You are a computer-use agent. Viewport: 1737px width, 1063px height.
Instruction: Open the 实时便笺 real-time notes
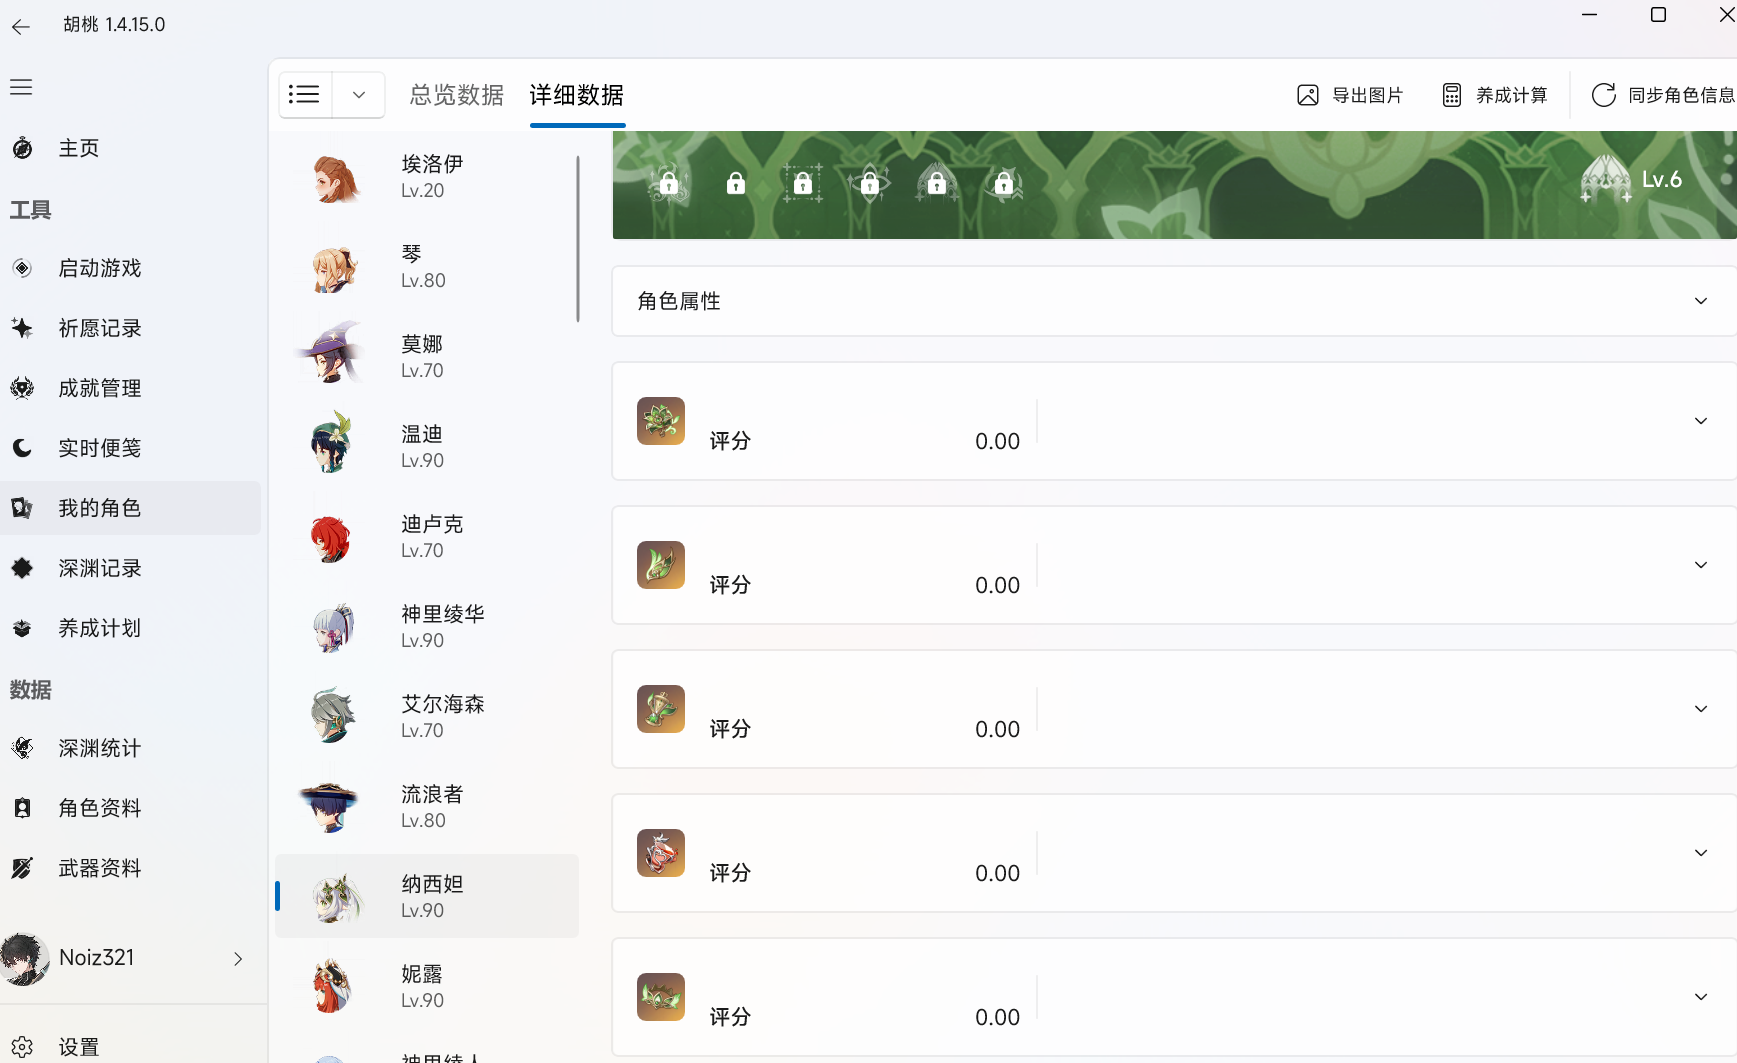(x=99, y=447)
